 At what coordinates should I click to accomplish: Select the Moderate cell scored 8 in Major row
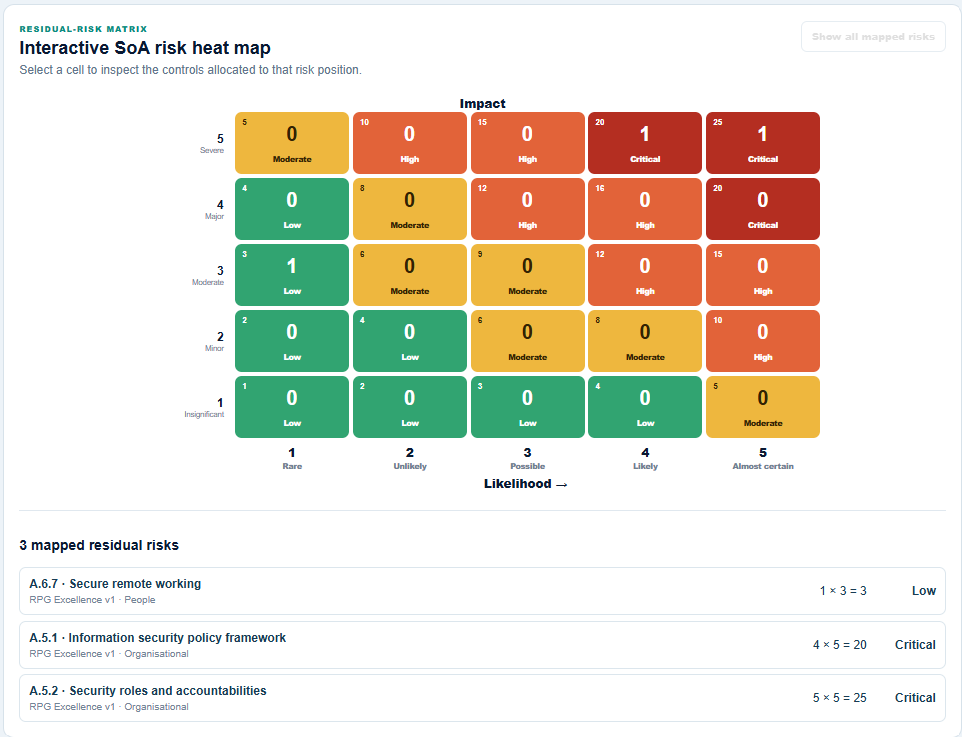[410, 209]
